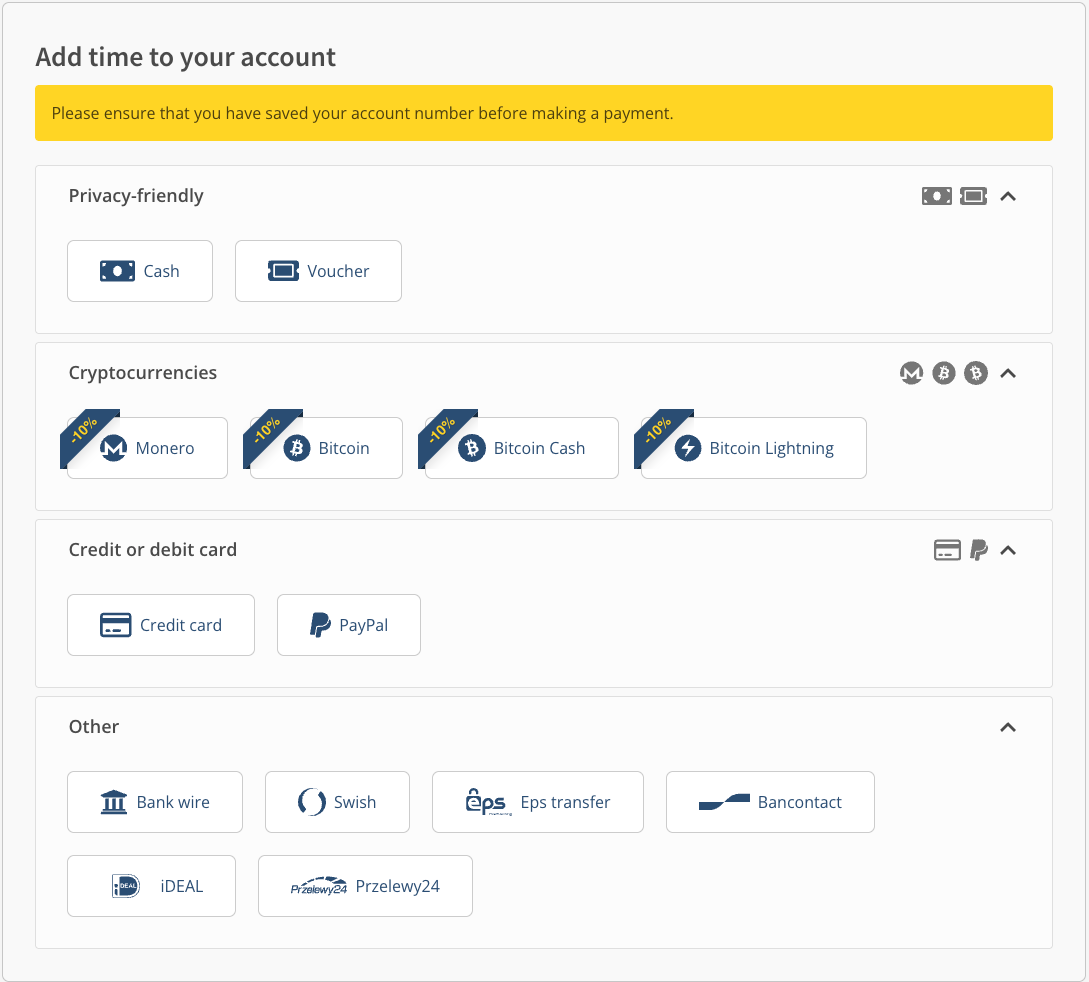Choose Cash payment option
The image size is (1089, 982).
click(x=140, y=271)
